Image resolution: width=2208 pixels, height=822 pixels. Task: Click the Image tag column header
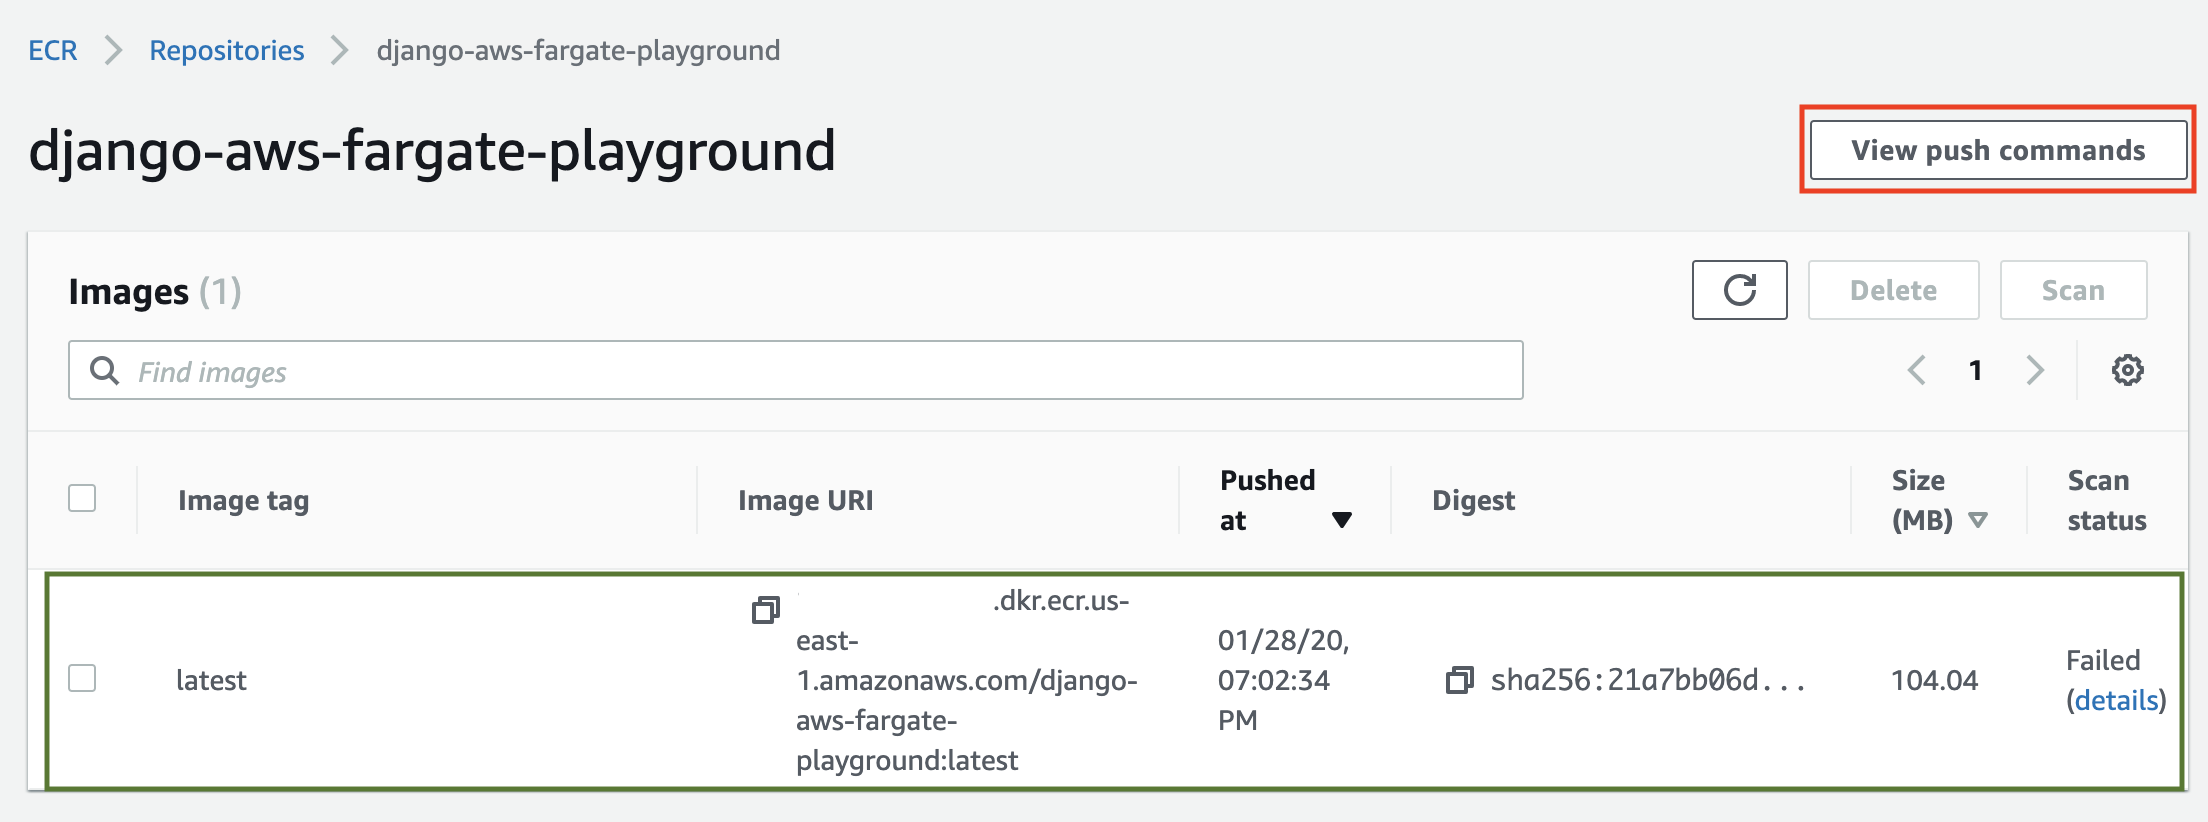(x=243, y=500)
